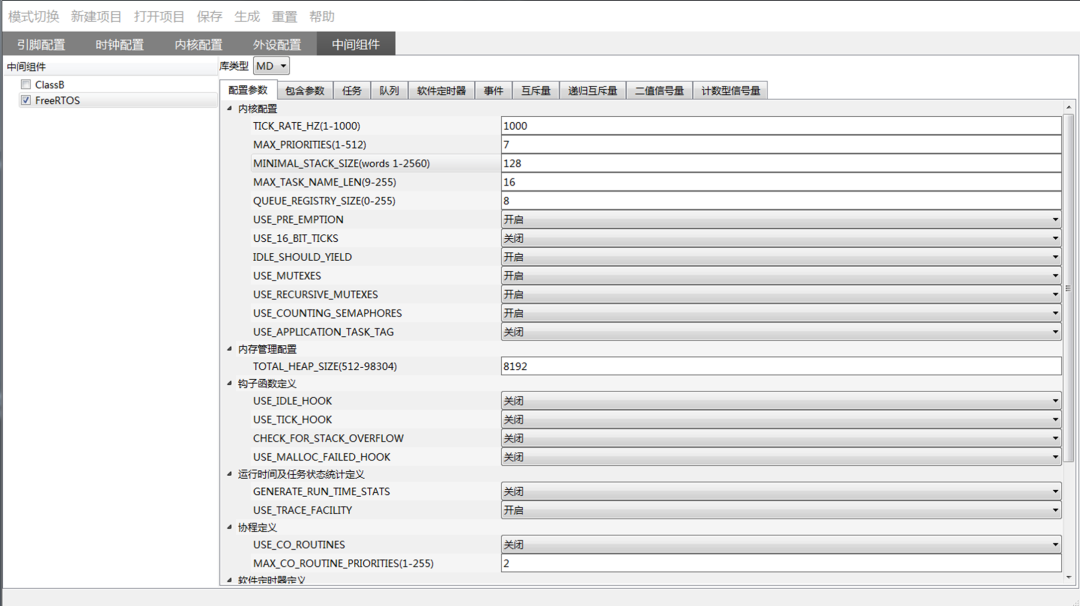Open the 二值信号量 sub-tab
This screenshot has width=1080, height=606.
(x=660, y=91)
